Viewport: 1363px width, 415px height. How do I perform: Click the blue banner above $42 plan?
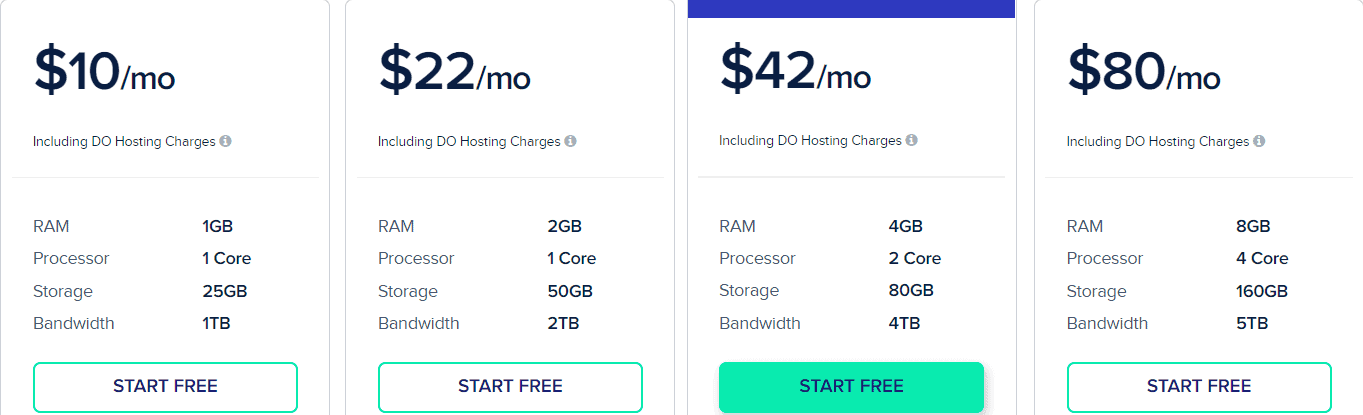pos(851,9)
